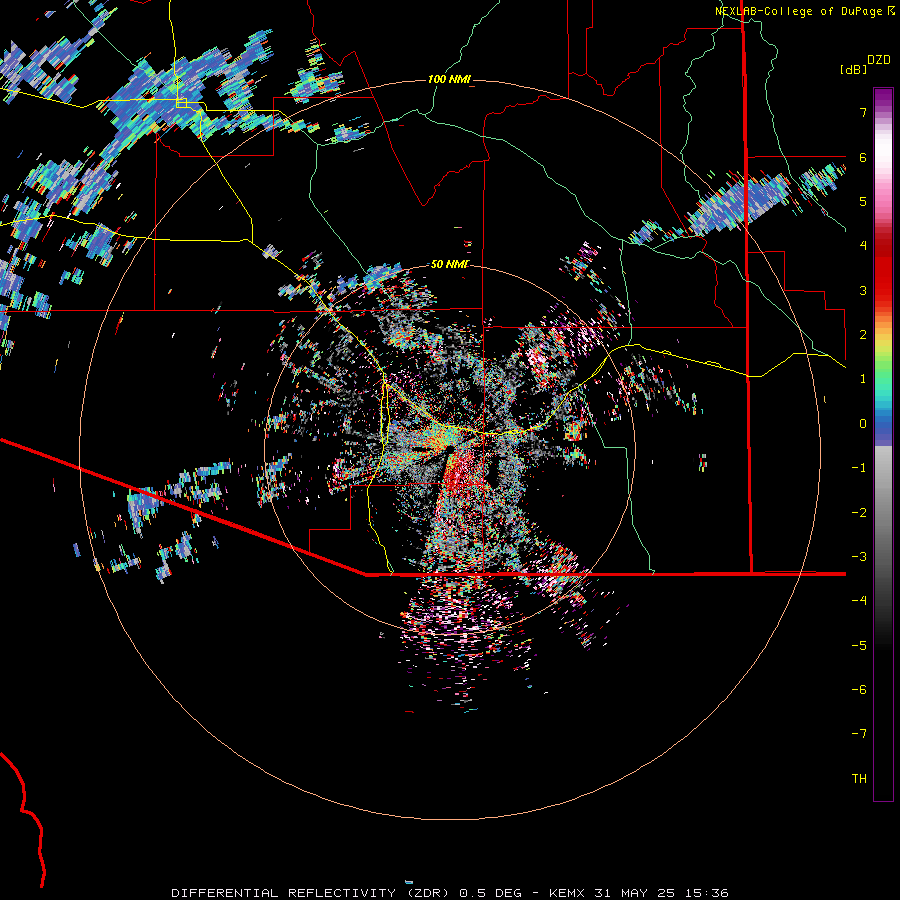This screenshot has height=900, width=900.
Task: Click the "50 NMI" range ring label
Action: [x=449, y=264]
